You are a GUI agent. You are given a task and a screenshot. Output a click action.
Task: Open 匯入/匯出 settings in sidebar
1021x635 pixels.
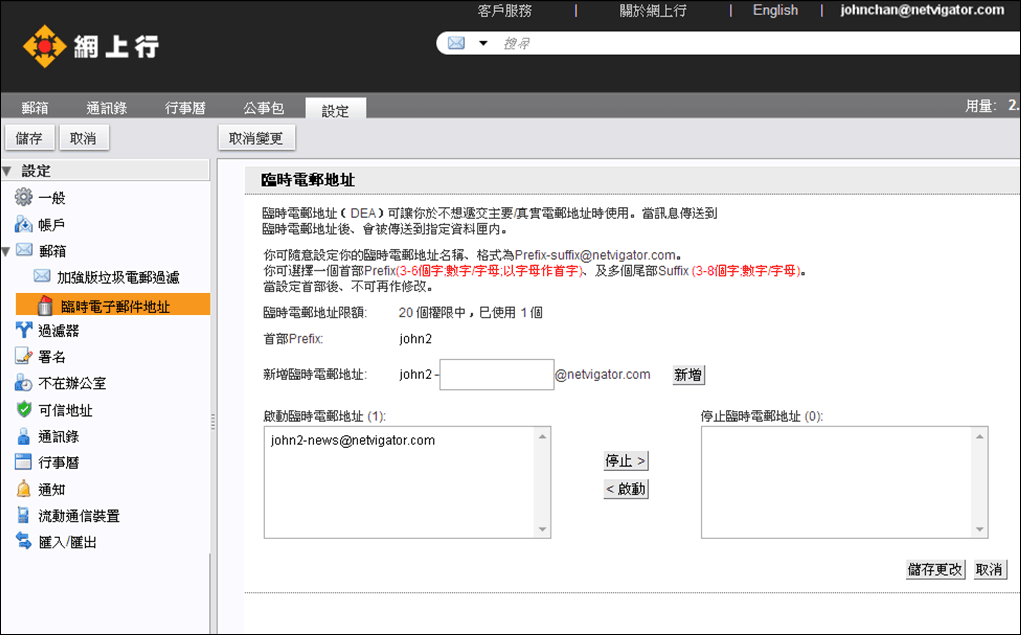(x=68, y=543)
